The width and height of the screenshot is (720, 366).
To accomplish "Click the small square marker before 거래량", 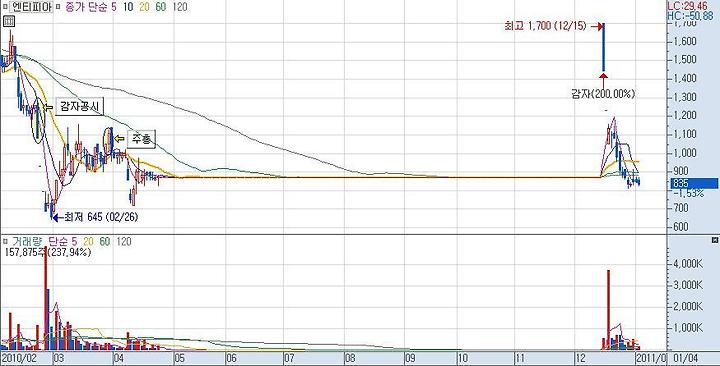I will pyautogui.click(x=5, y=241).
